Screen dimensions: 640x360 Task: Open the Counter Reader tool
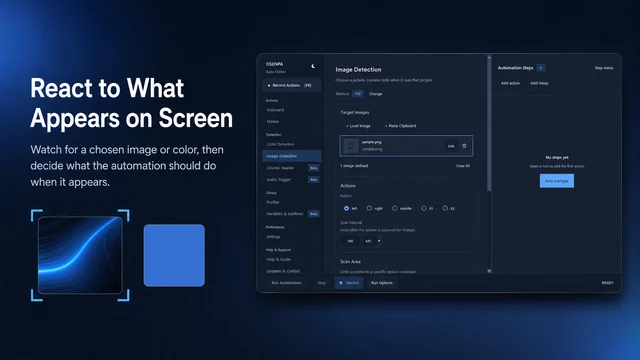[x=280, y=168]
